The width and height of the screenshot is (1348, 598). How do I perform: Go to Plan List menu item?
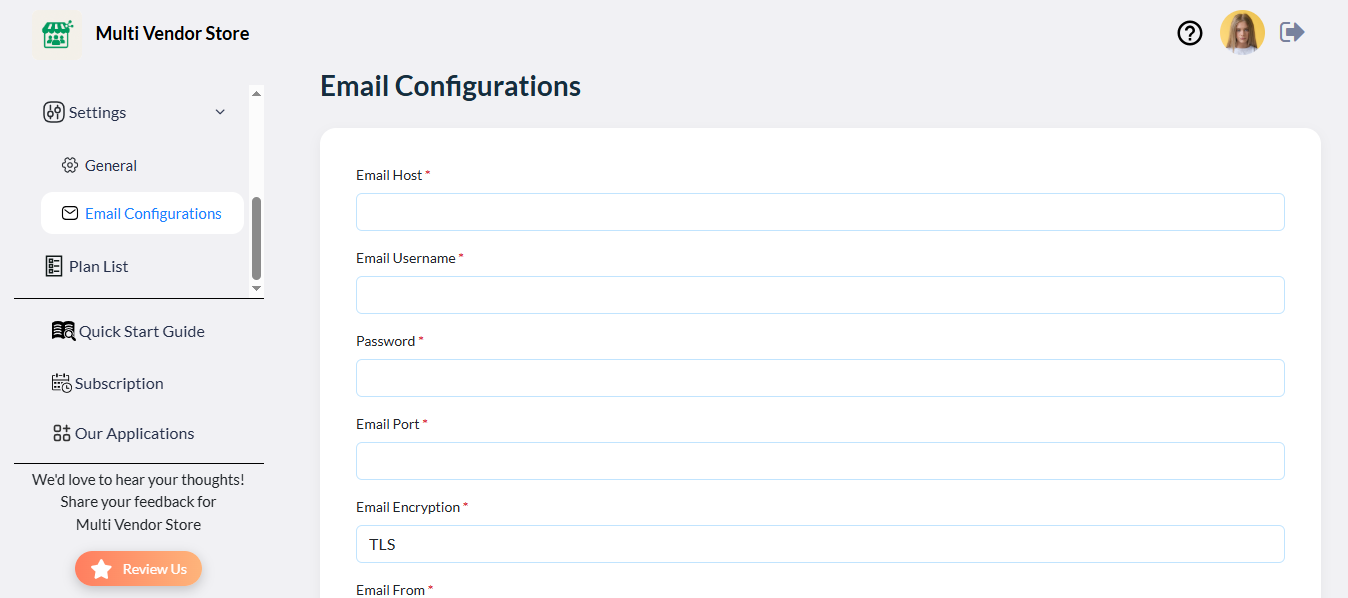99,266
